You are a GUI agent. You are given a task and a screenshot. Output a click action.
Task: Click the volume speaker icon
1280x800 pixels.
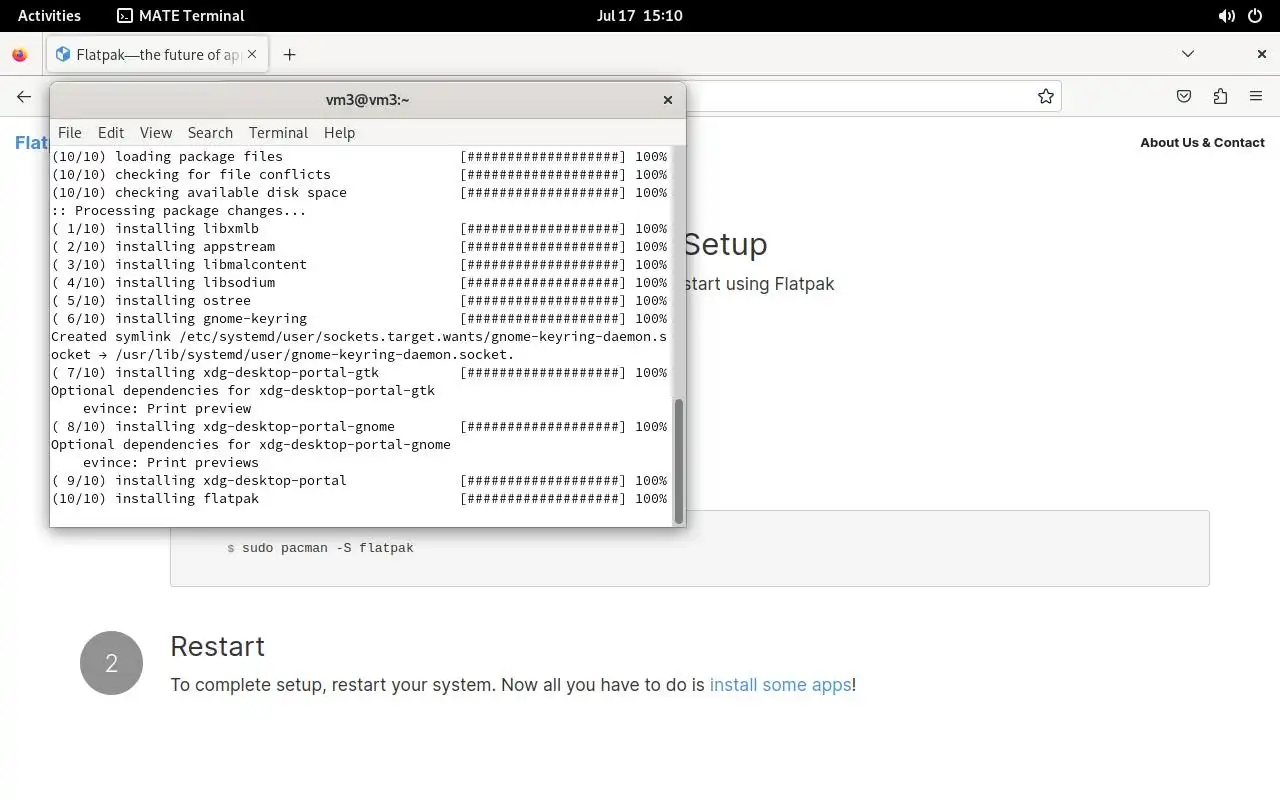pos(1227,15)
